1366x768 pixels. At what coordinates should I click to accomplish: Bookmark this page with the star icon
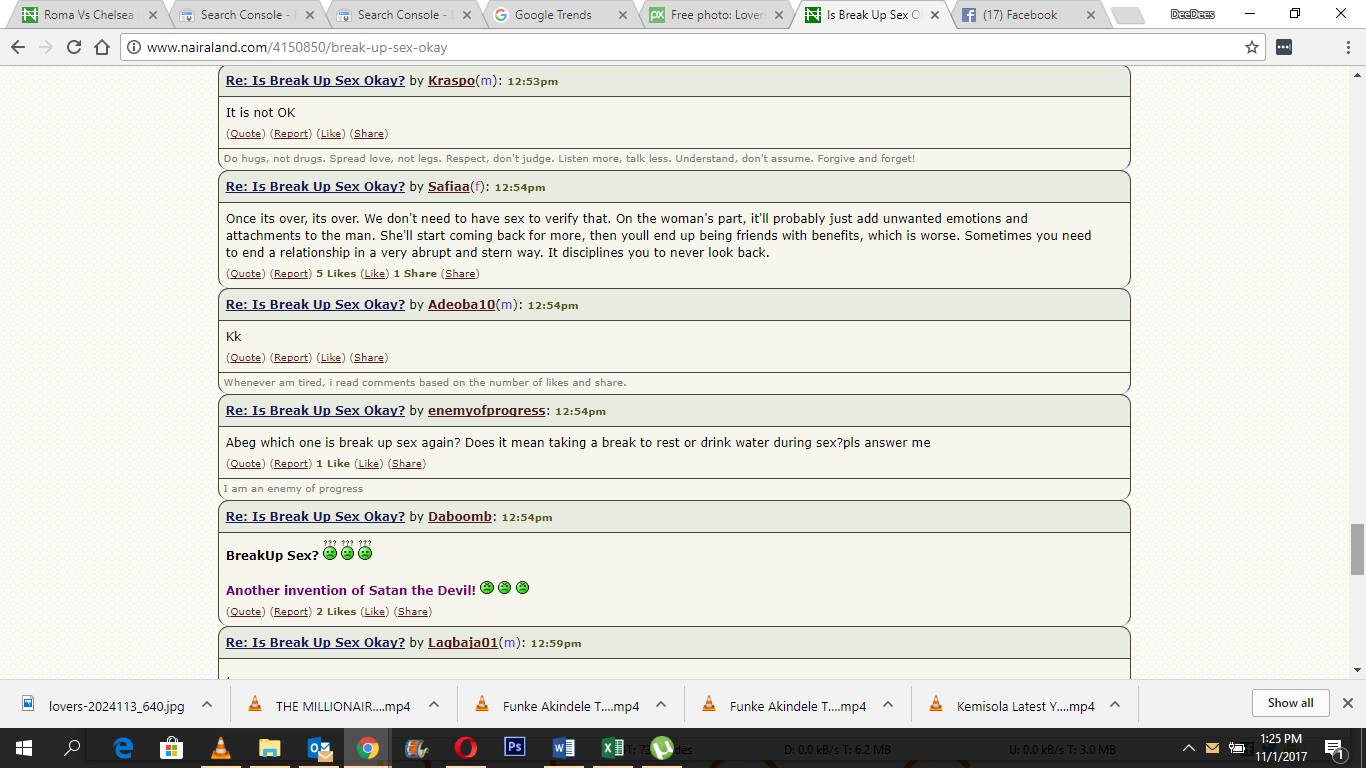coord(1251,47)
